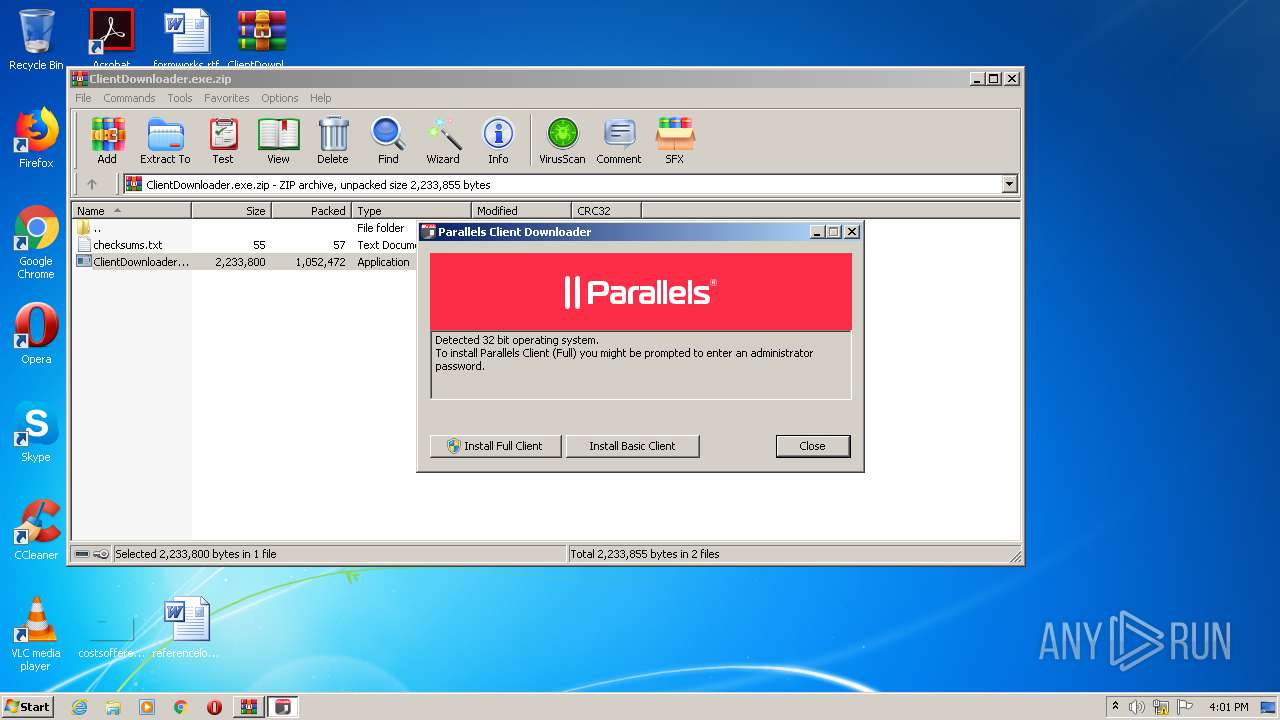Screen dimensions: 1280x720
Task: Open the Chrome taskbar icon
Action: (181, 707)
